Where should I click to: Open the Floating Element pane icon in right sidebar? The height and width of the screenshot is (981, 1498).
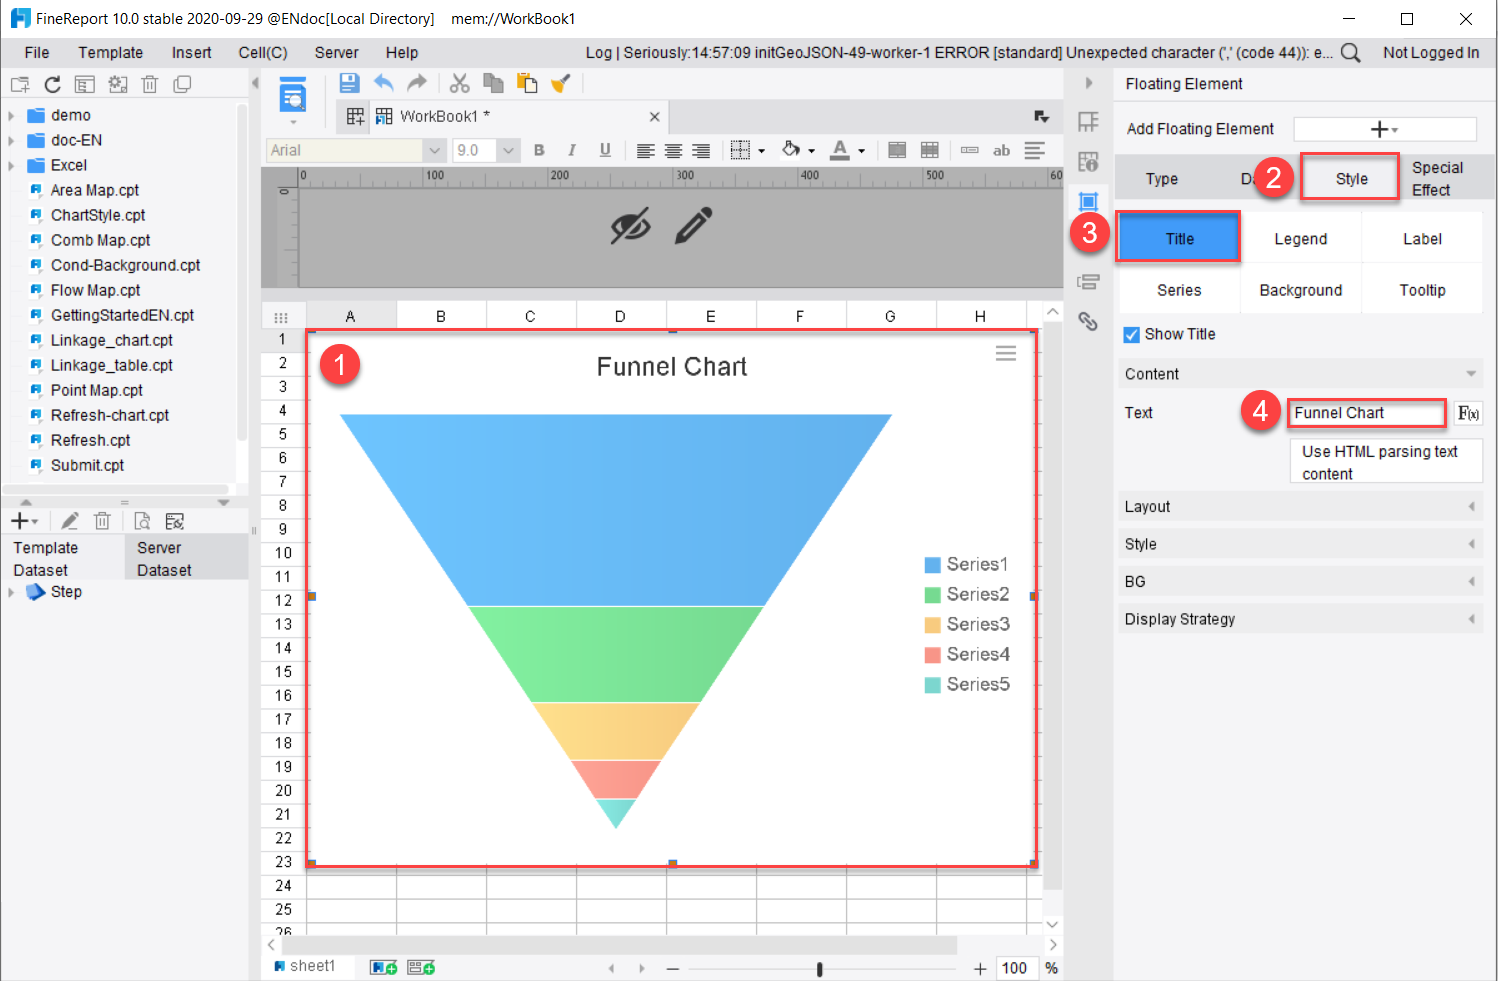click(x=1089, y=200)
